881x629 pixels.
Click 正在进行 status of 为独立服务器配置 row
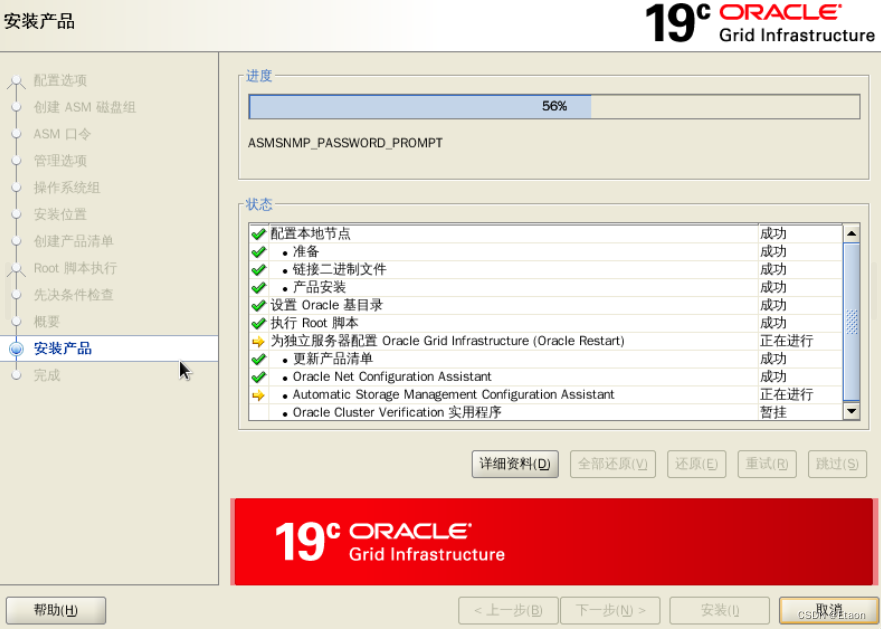[x=786, y=341]
